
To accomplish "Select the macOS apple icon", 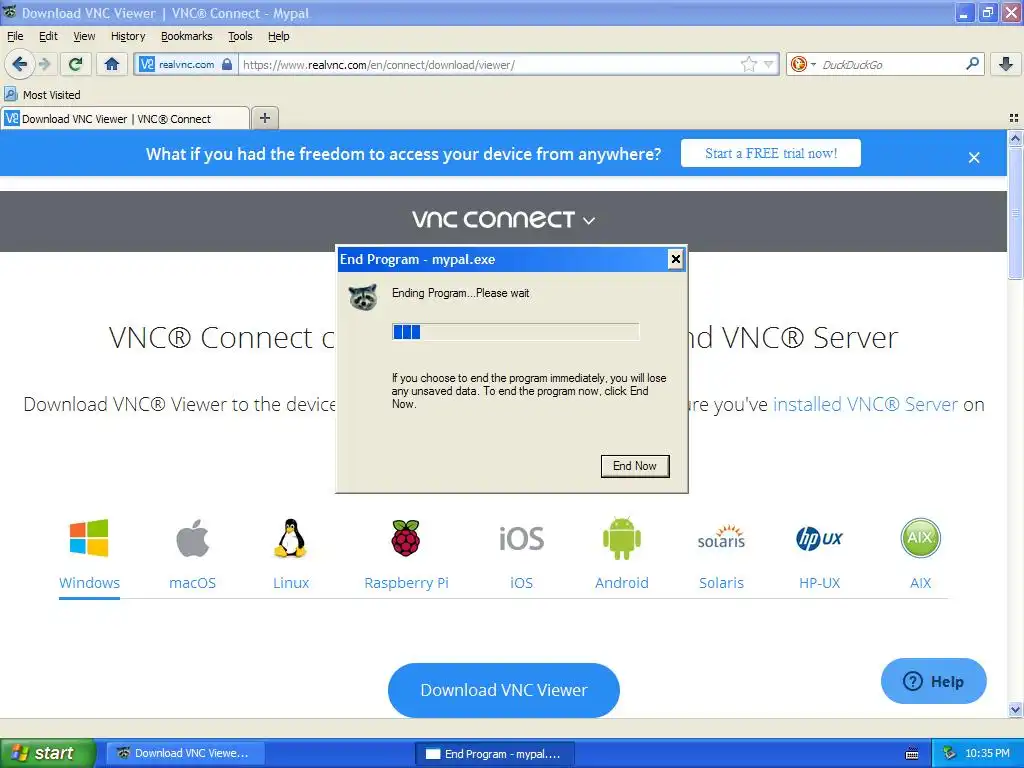I will pos(192,538).
